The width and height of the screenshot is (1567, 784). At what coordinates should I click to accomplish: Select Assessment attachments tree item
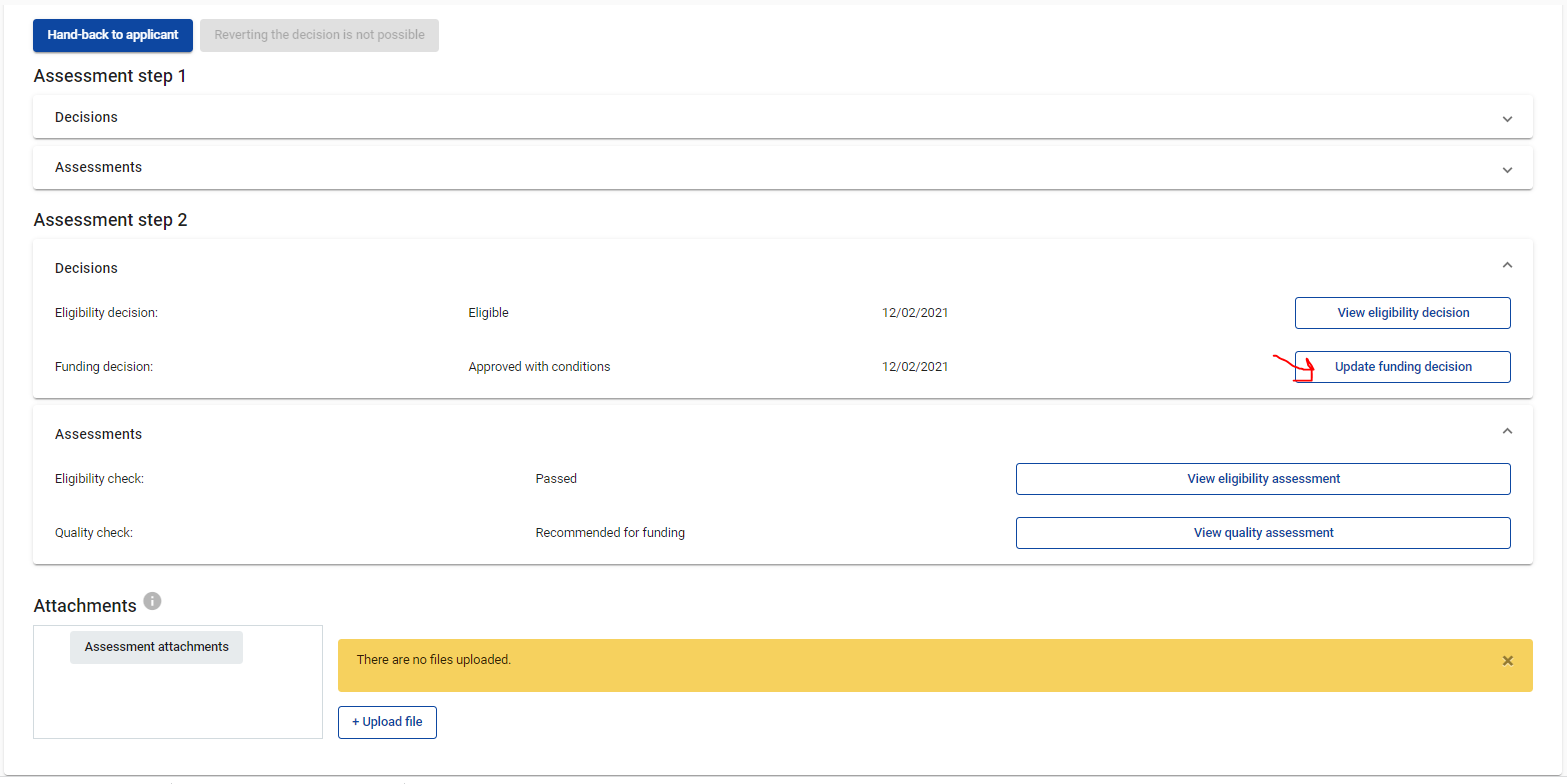[157, 647]
